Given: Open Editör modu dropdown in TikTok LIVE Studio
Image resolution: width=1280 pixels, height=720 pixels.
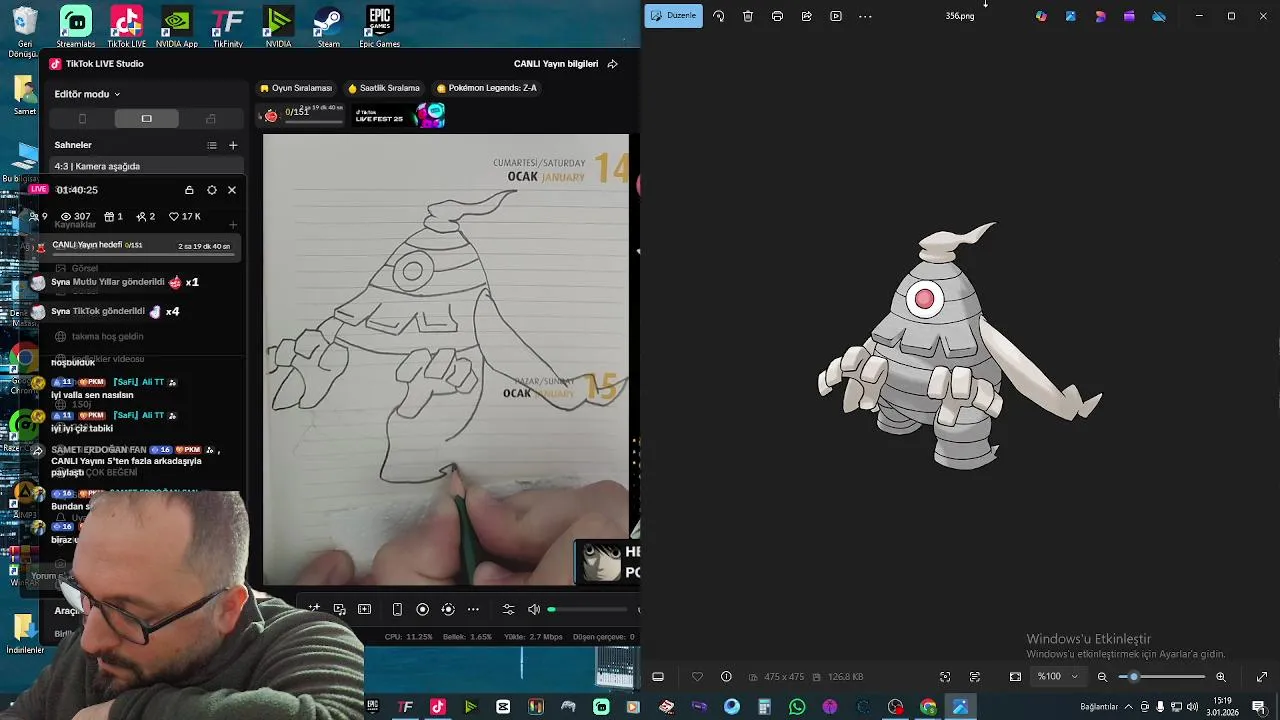Looking at the screenshot, I should [87, 94].
